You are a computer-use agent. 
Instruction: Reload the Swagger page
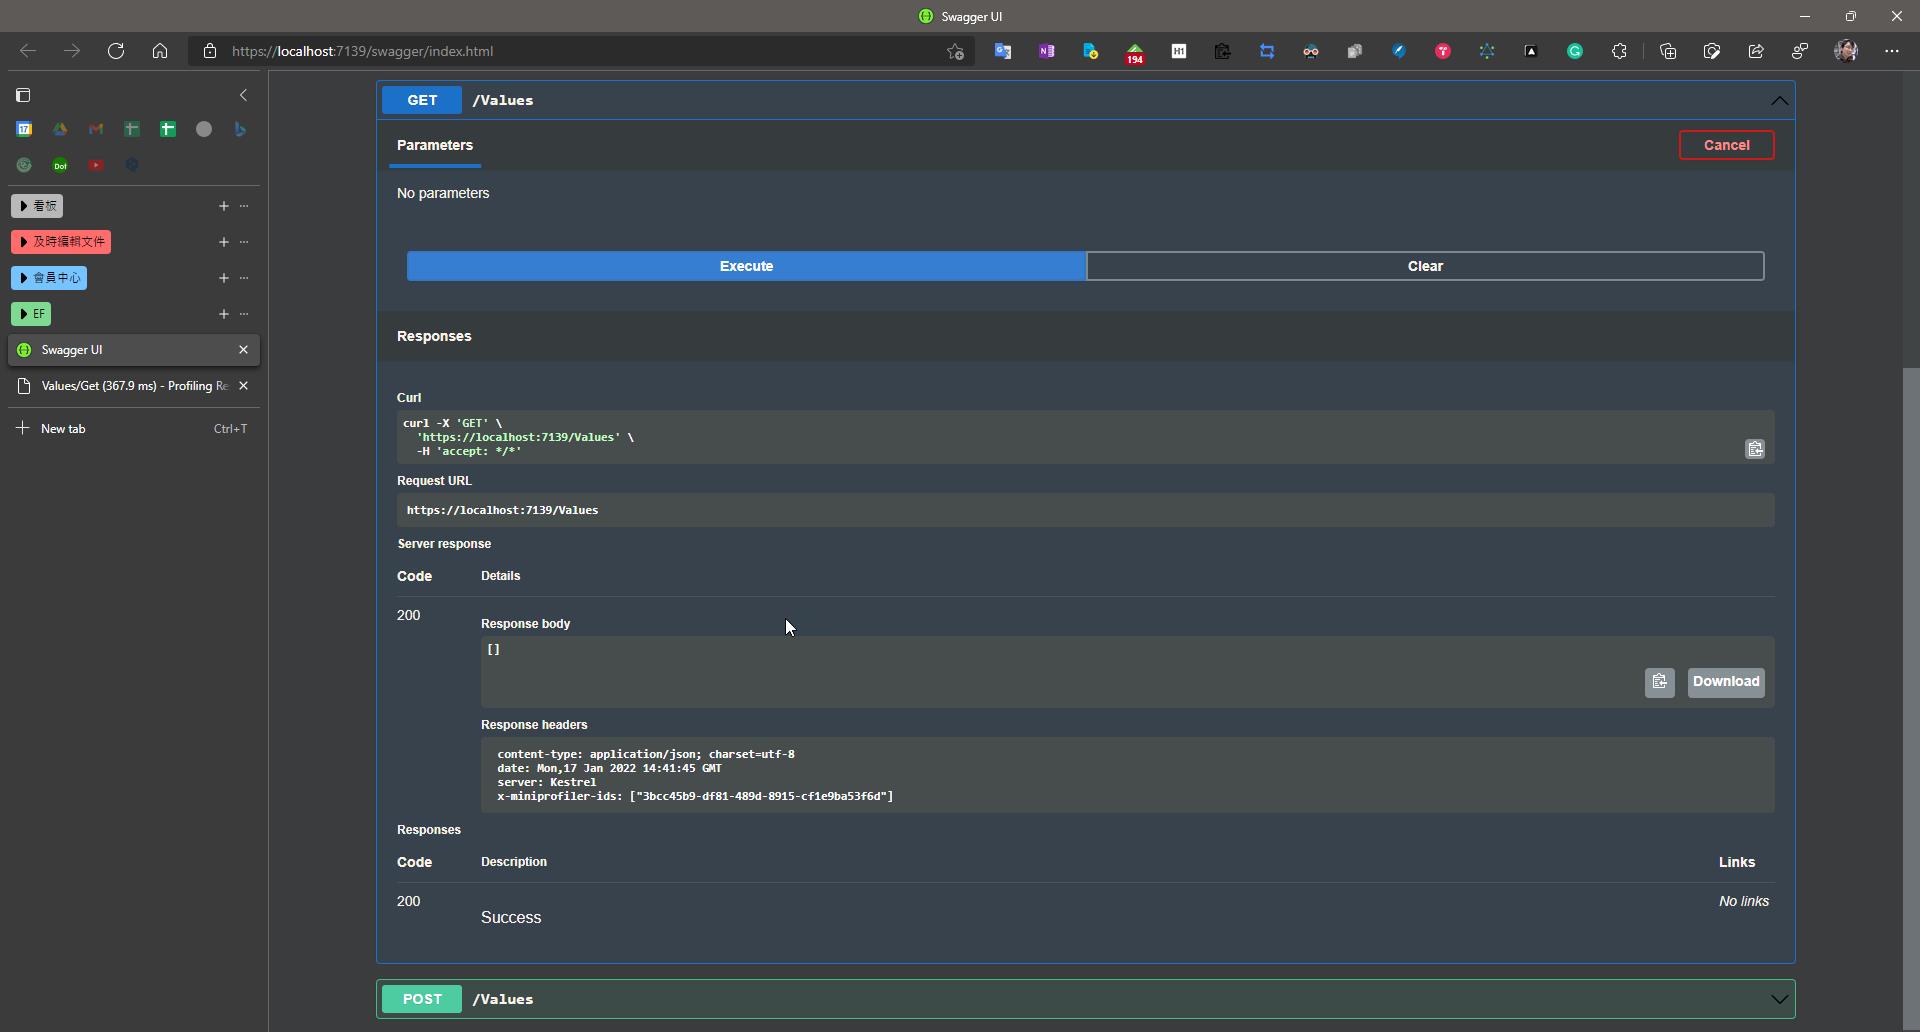[x=116, y=51]
